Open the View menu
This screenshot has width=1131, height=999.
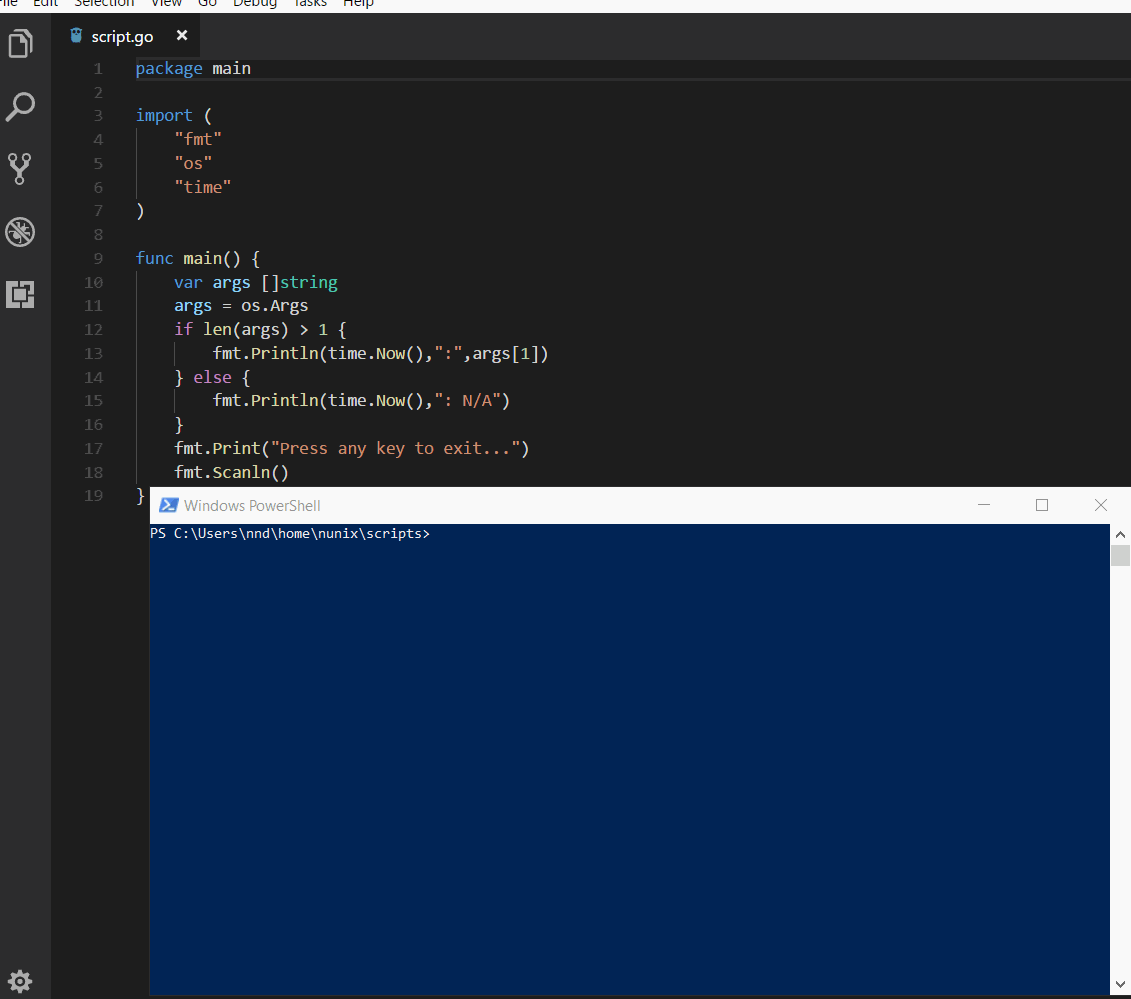166,4
